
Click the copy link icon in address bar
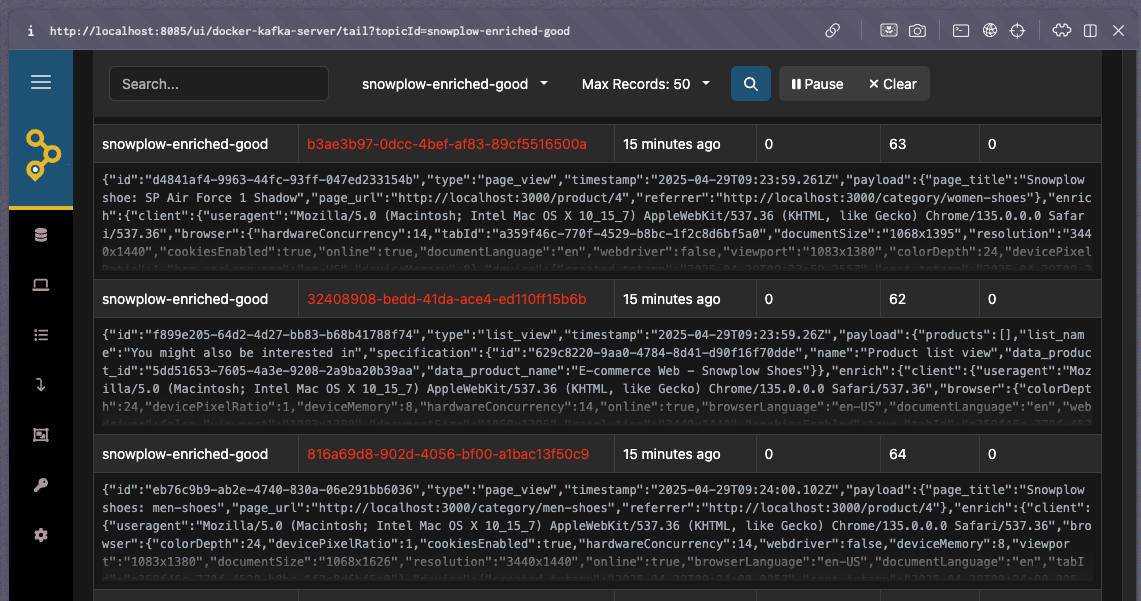pyautogui.click(x=832, y=31)
